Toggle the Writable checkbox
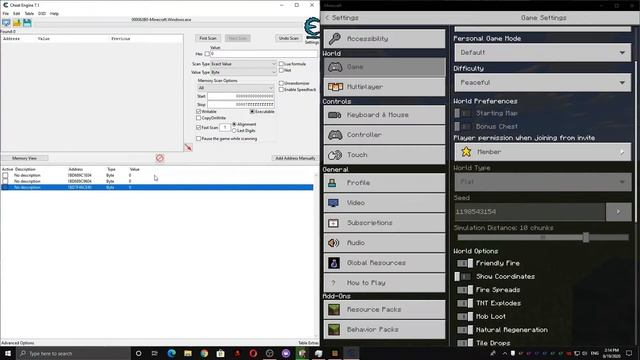Image resolution: width=640 pixels, height=360 pixels. pos(199,111)
